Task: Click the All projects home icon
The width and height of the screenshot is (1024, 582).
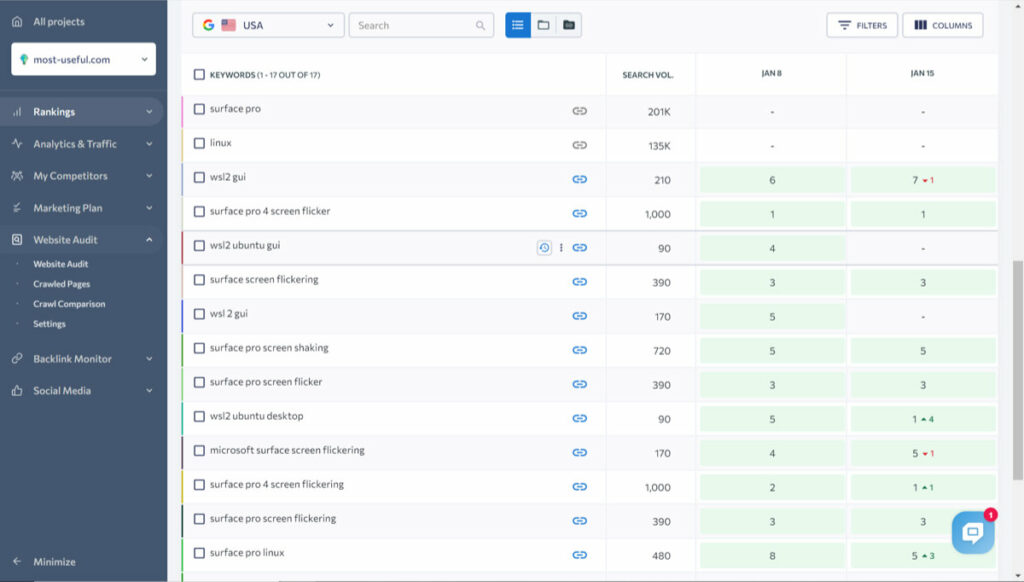Action: click(18, 22)
